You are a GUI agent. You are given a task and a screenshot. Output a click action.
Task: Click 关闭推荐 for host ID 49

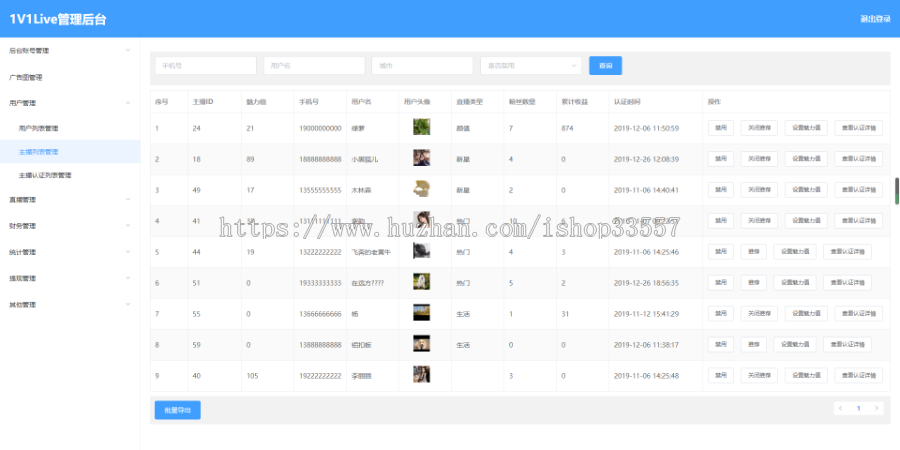coord(759,190)
